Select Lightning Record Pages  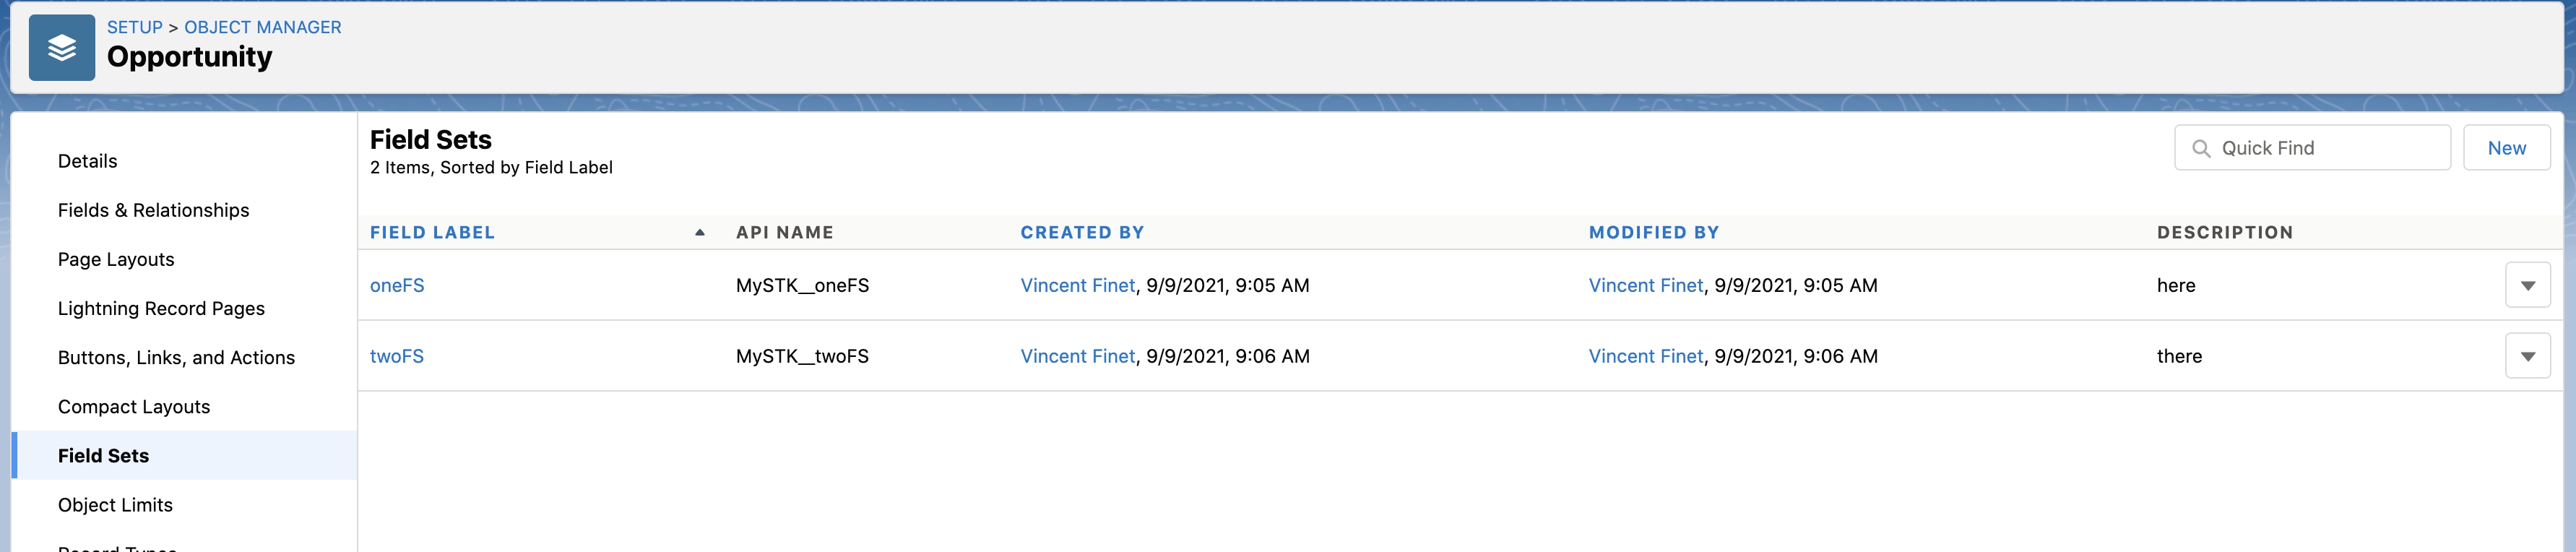pyautogui.click(x=161, y=308)
